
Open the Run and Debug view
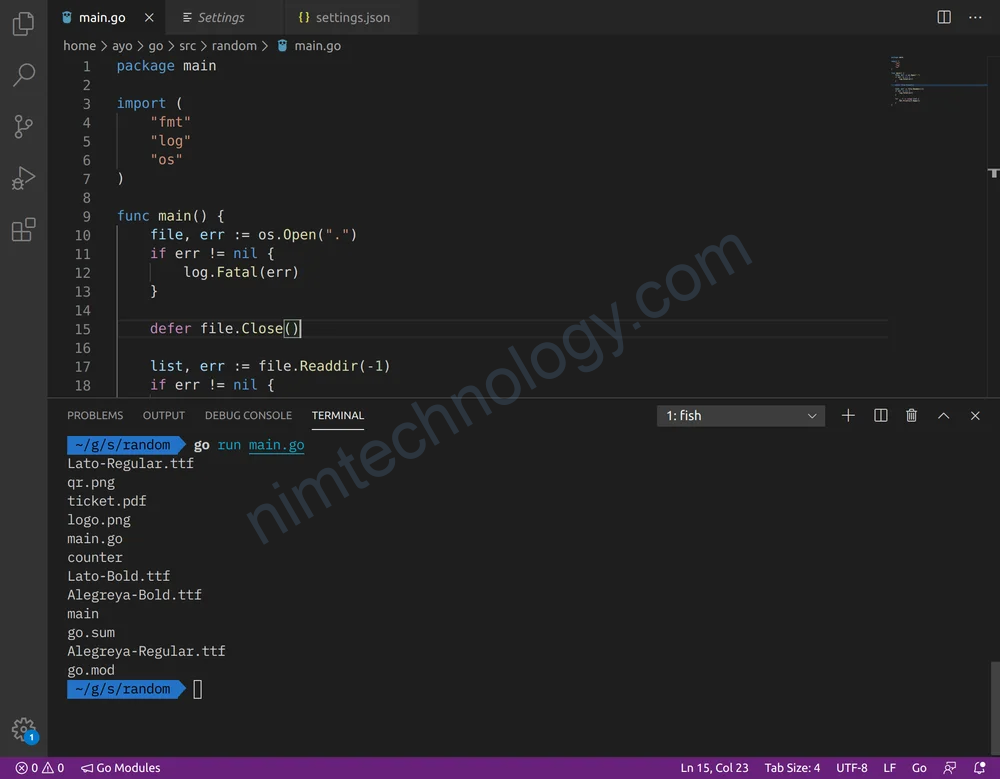pyautogui.click(x=23, y=178)
